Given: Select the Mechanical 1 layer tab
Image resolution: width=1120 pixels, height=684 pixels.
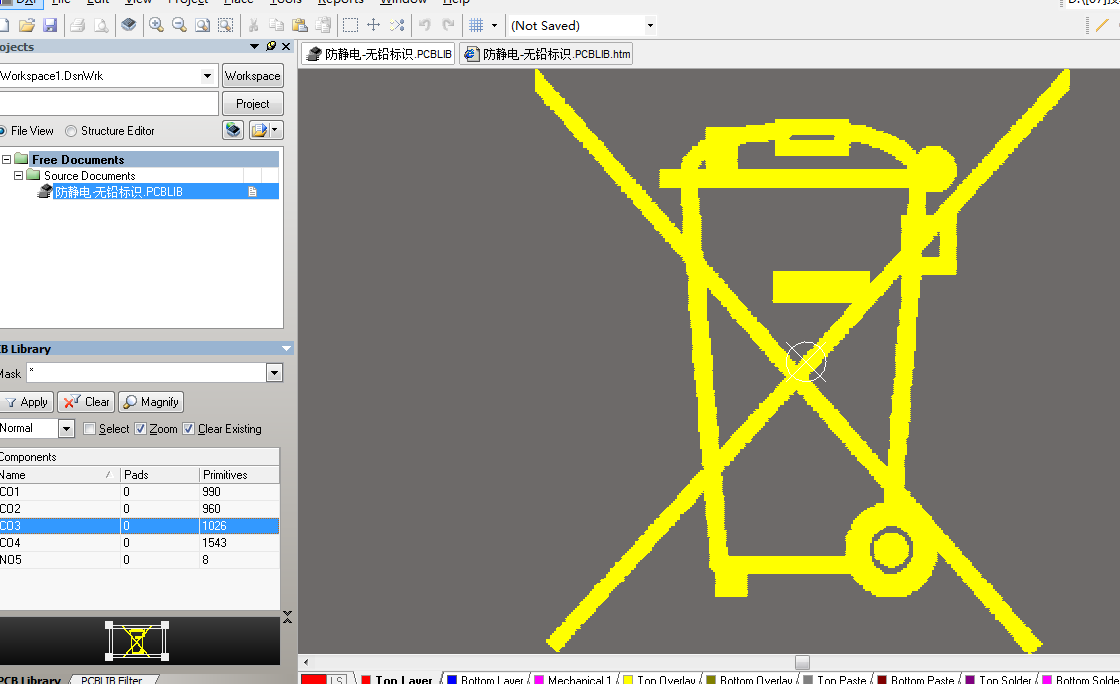Looking at the screenshot, I should (x=572, y=679).
